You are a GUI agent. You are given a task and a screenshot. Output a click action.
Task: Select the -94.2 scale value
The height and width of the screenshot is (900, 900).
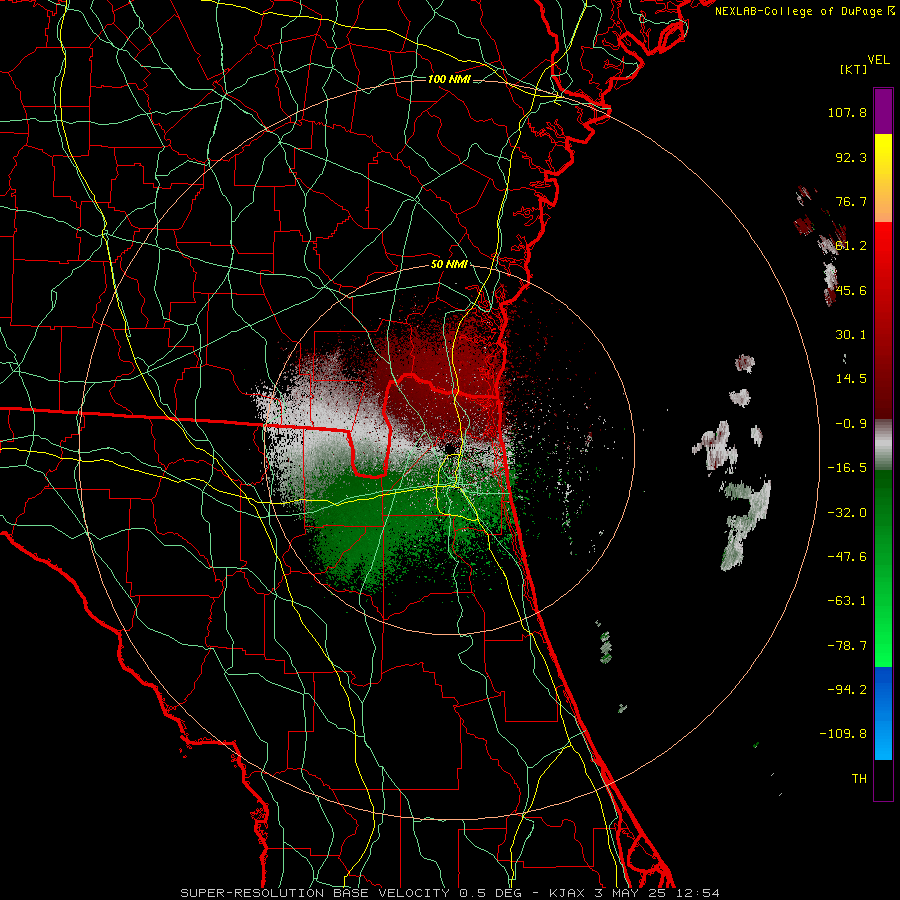coord(847,690)
